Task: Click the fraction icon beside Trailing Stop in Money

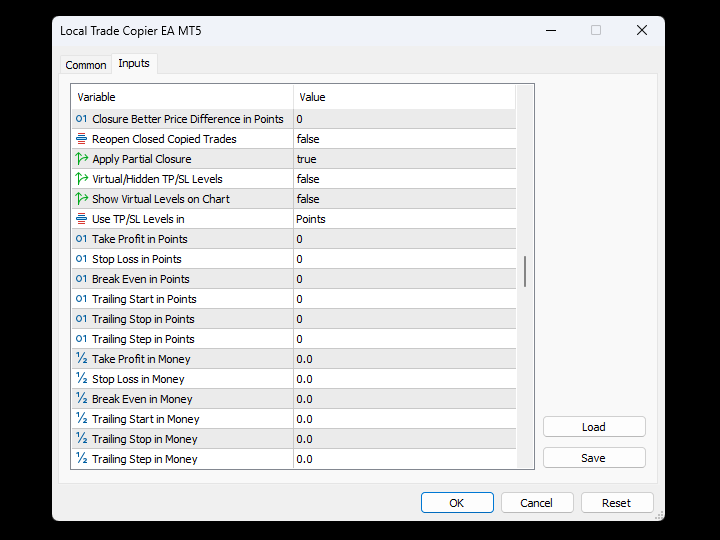Action: [x=81, y=439]
